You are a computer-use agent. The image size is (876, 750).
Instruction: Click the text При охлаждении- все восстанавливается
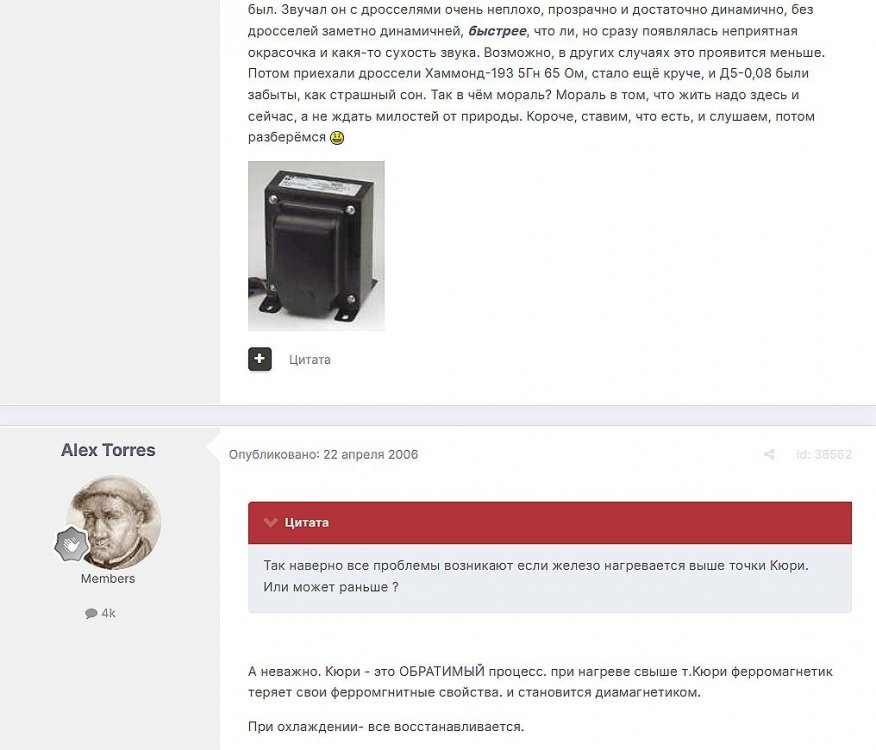point(386,727)
